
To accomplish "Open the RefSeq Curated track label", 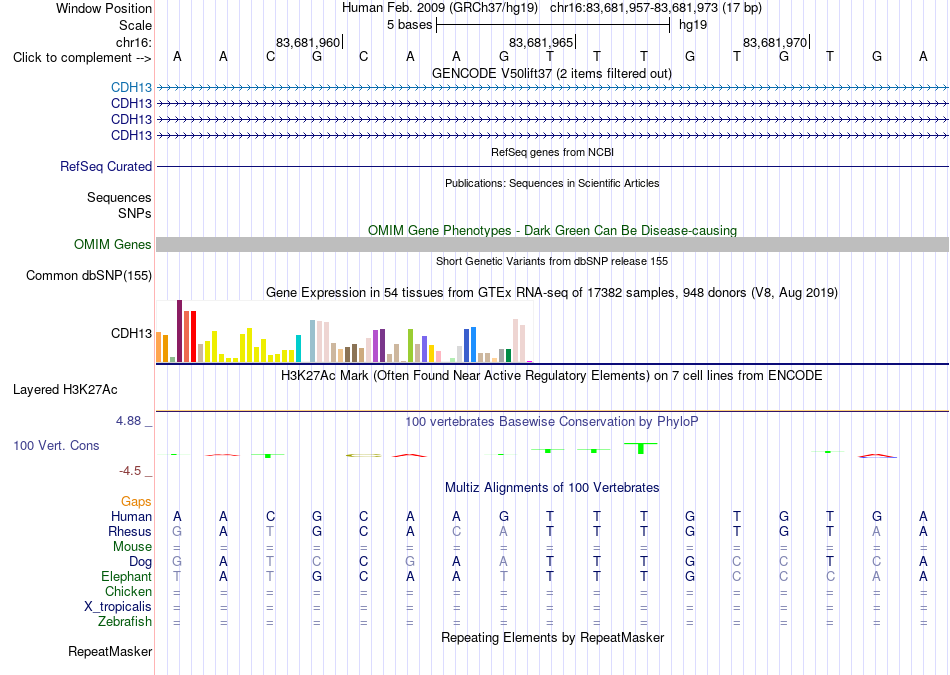I will tap(105, 166).
